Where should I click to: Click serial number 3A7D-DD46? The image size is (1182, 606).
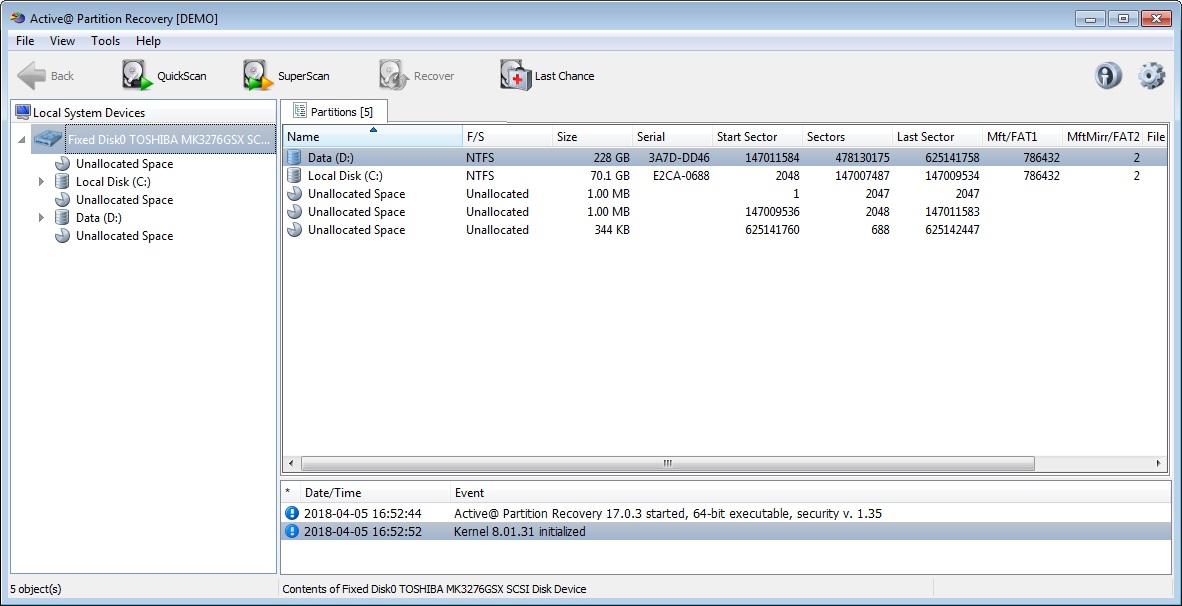tap(678, 158)
